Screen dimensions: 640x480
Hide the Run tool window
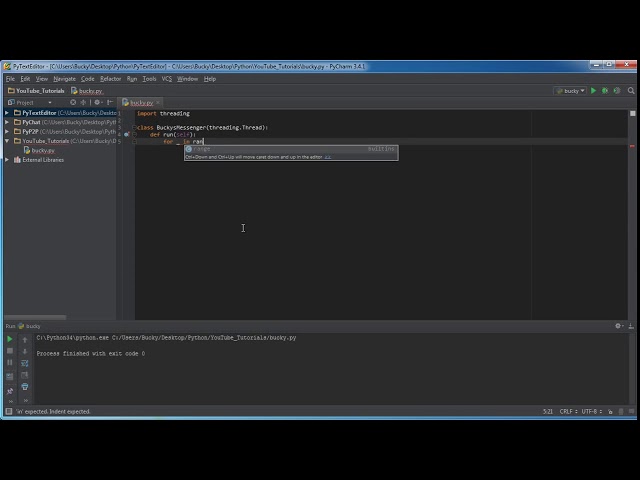tap(631, 326)
